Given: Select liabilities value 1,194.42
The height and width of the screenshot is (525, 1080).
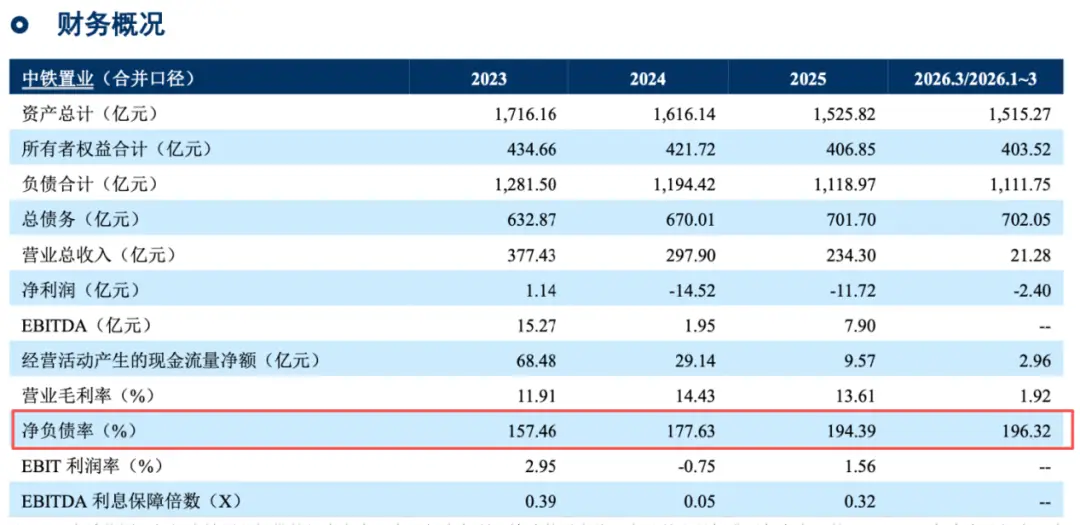Looking at the screenshot, I should pos(683,185).
